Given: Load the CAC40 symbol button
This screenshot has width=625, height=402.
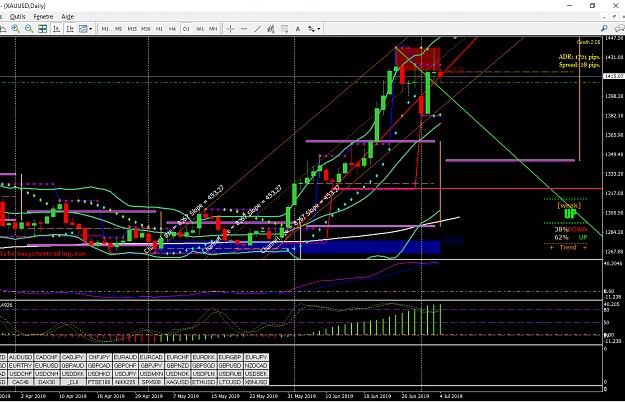Looking at the screenshot, I should point(20,382).
